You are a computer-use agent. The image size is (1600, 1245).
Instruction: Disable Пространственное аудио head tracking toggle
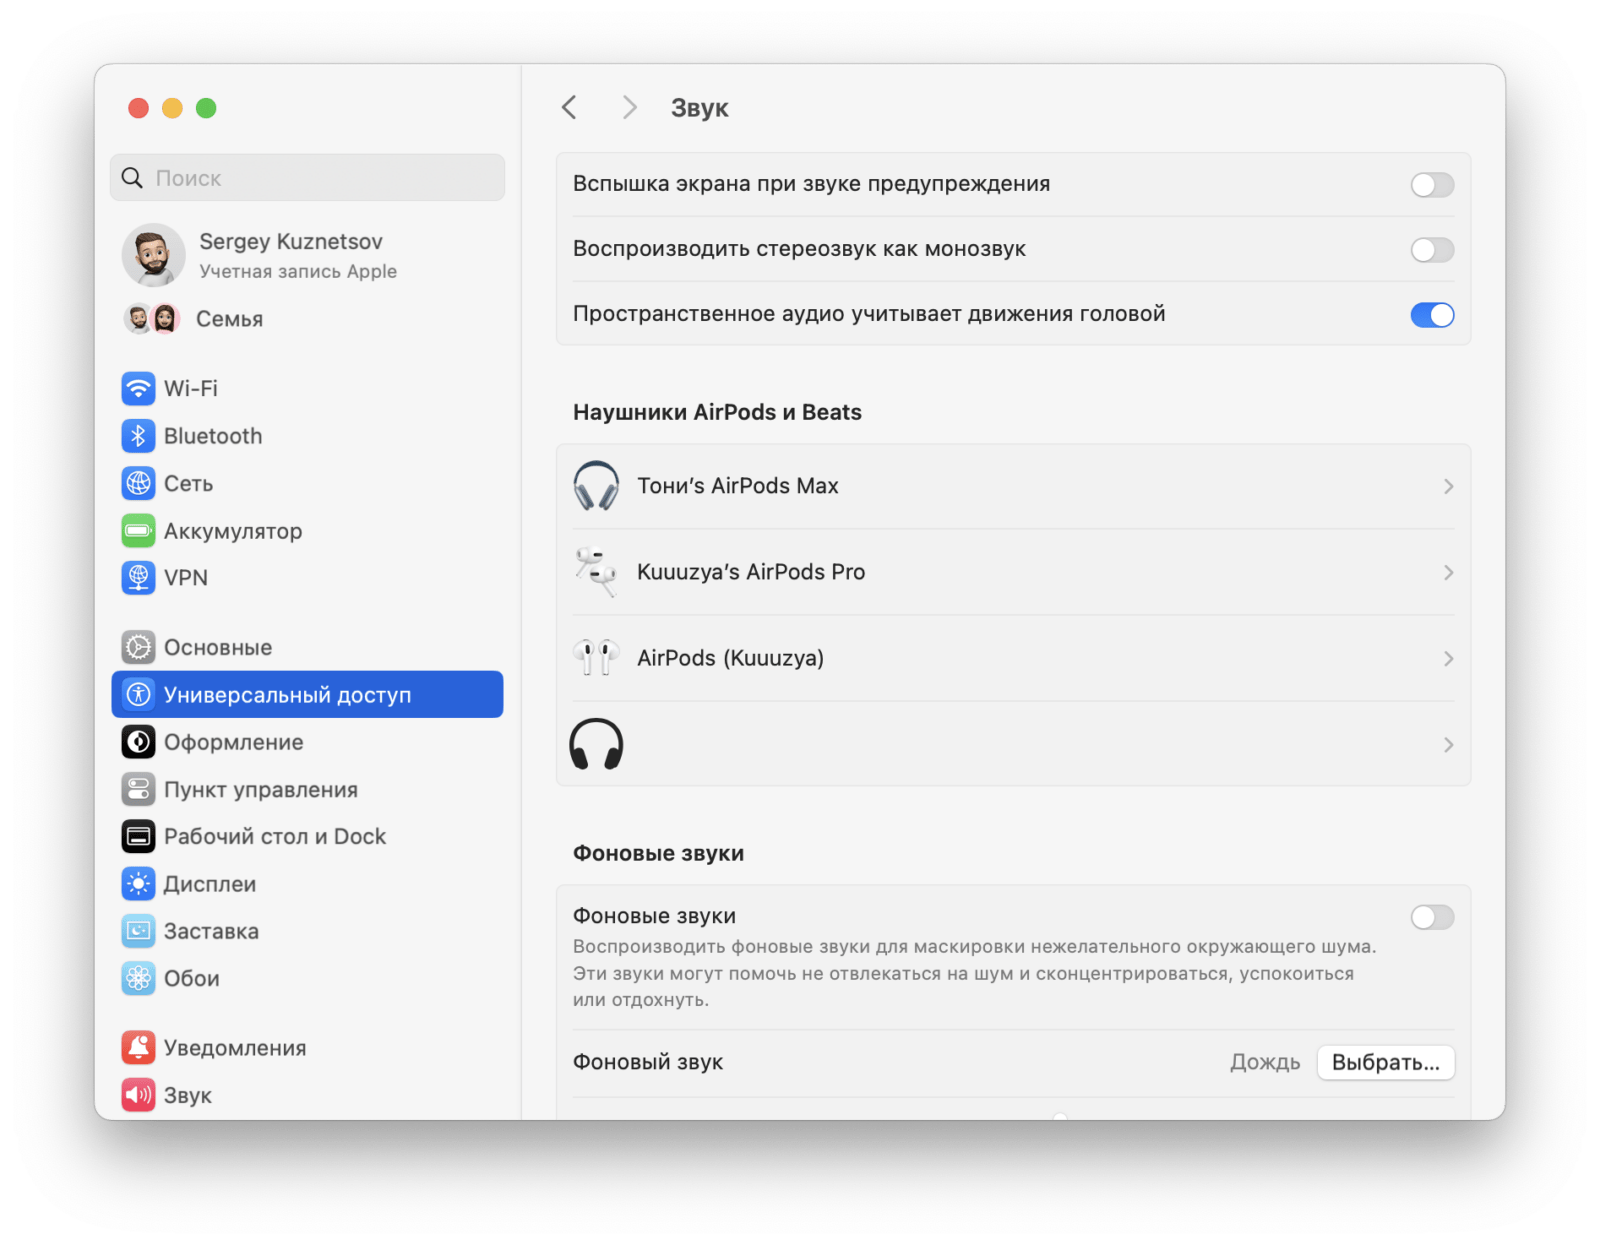click(1432, 315)
